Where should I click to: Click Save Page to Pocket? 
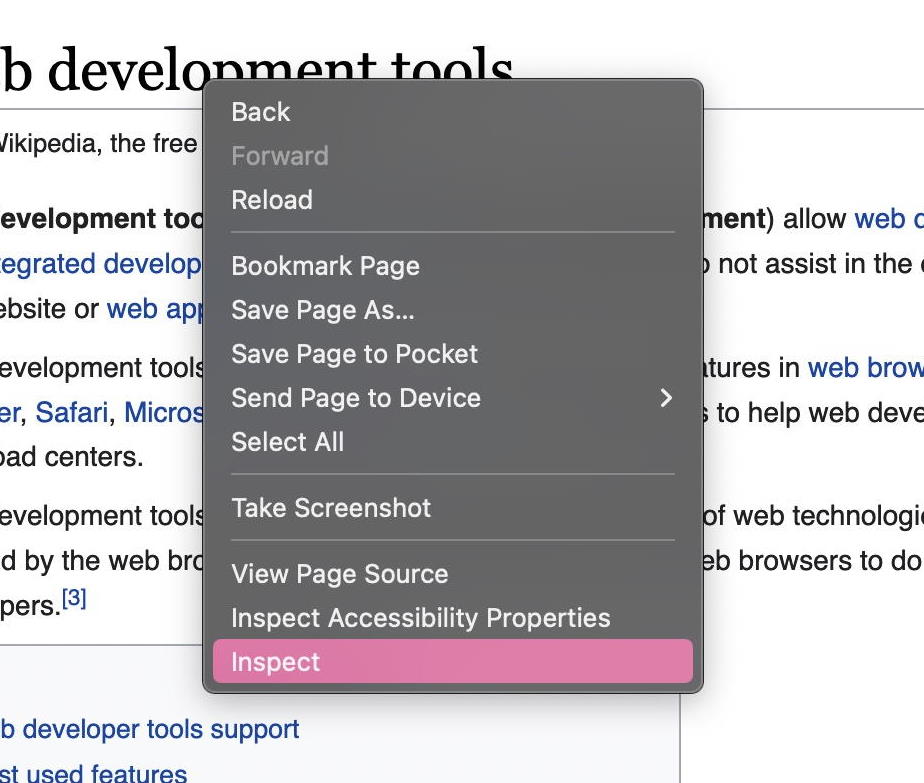[x=453, y=353]
